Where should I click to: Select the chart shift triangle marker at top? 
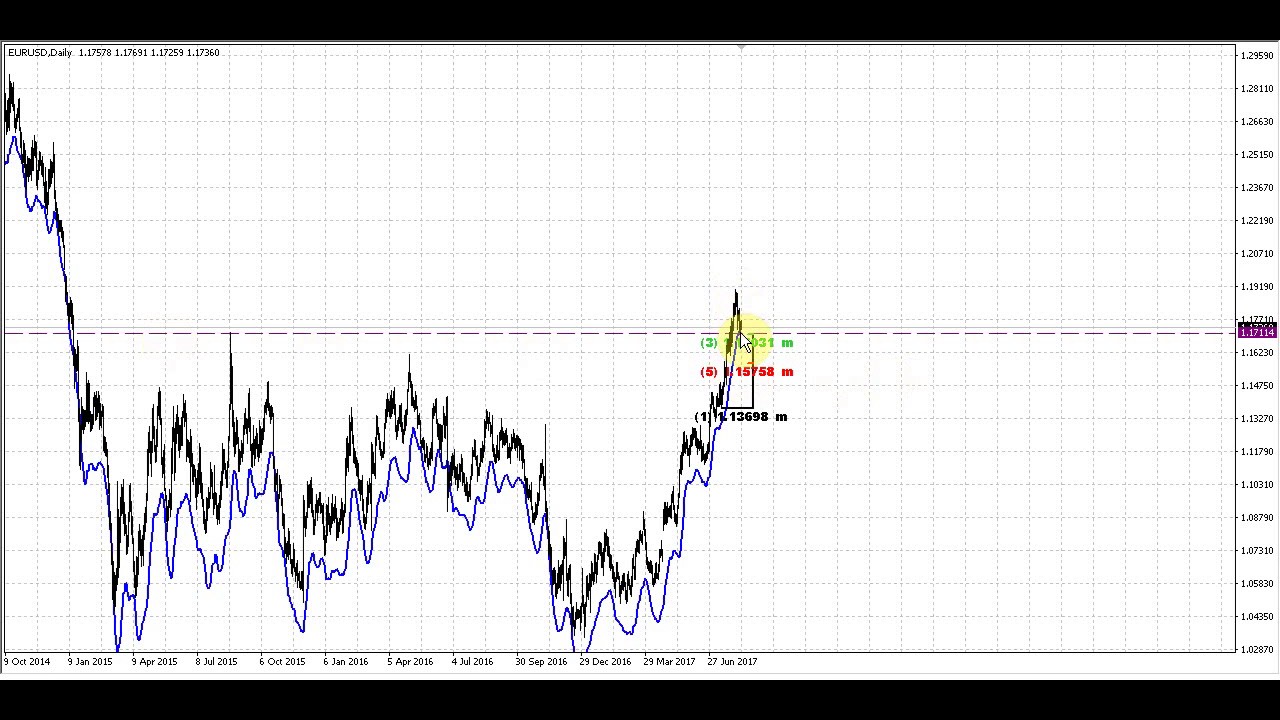(741, 48)
